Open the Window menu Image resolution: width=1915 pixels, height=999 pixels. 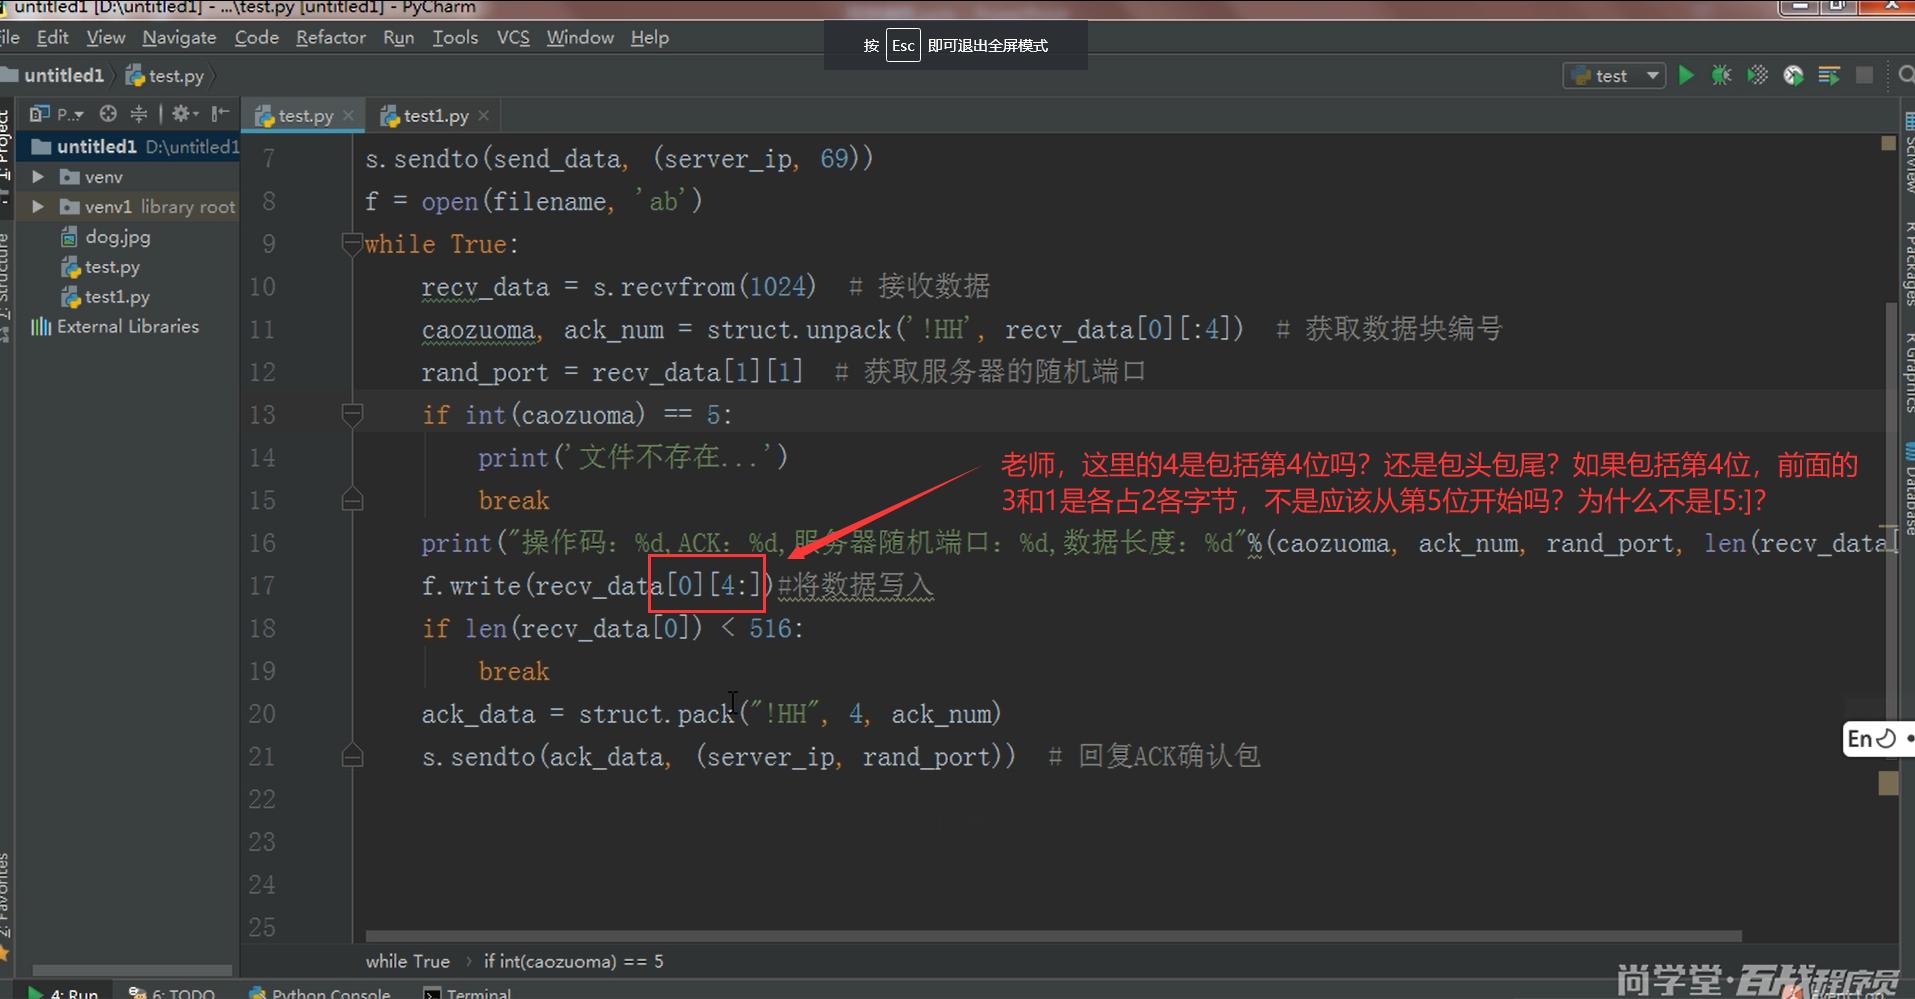pyautogui.click(x=580, y=38)
